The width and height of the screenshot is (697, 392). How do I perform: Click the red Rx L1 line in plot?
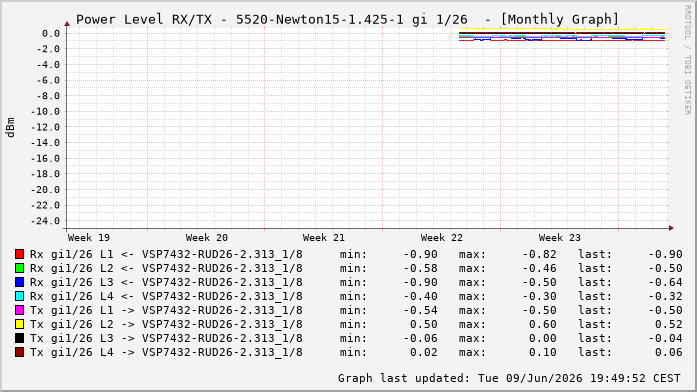tap(562, 40)
